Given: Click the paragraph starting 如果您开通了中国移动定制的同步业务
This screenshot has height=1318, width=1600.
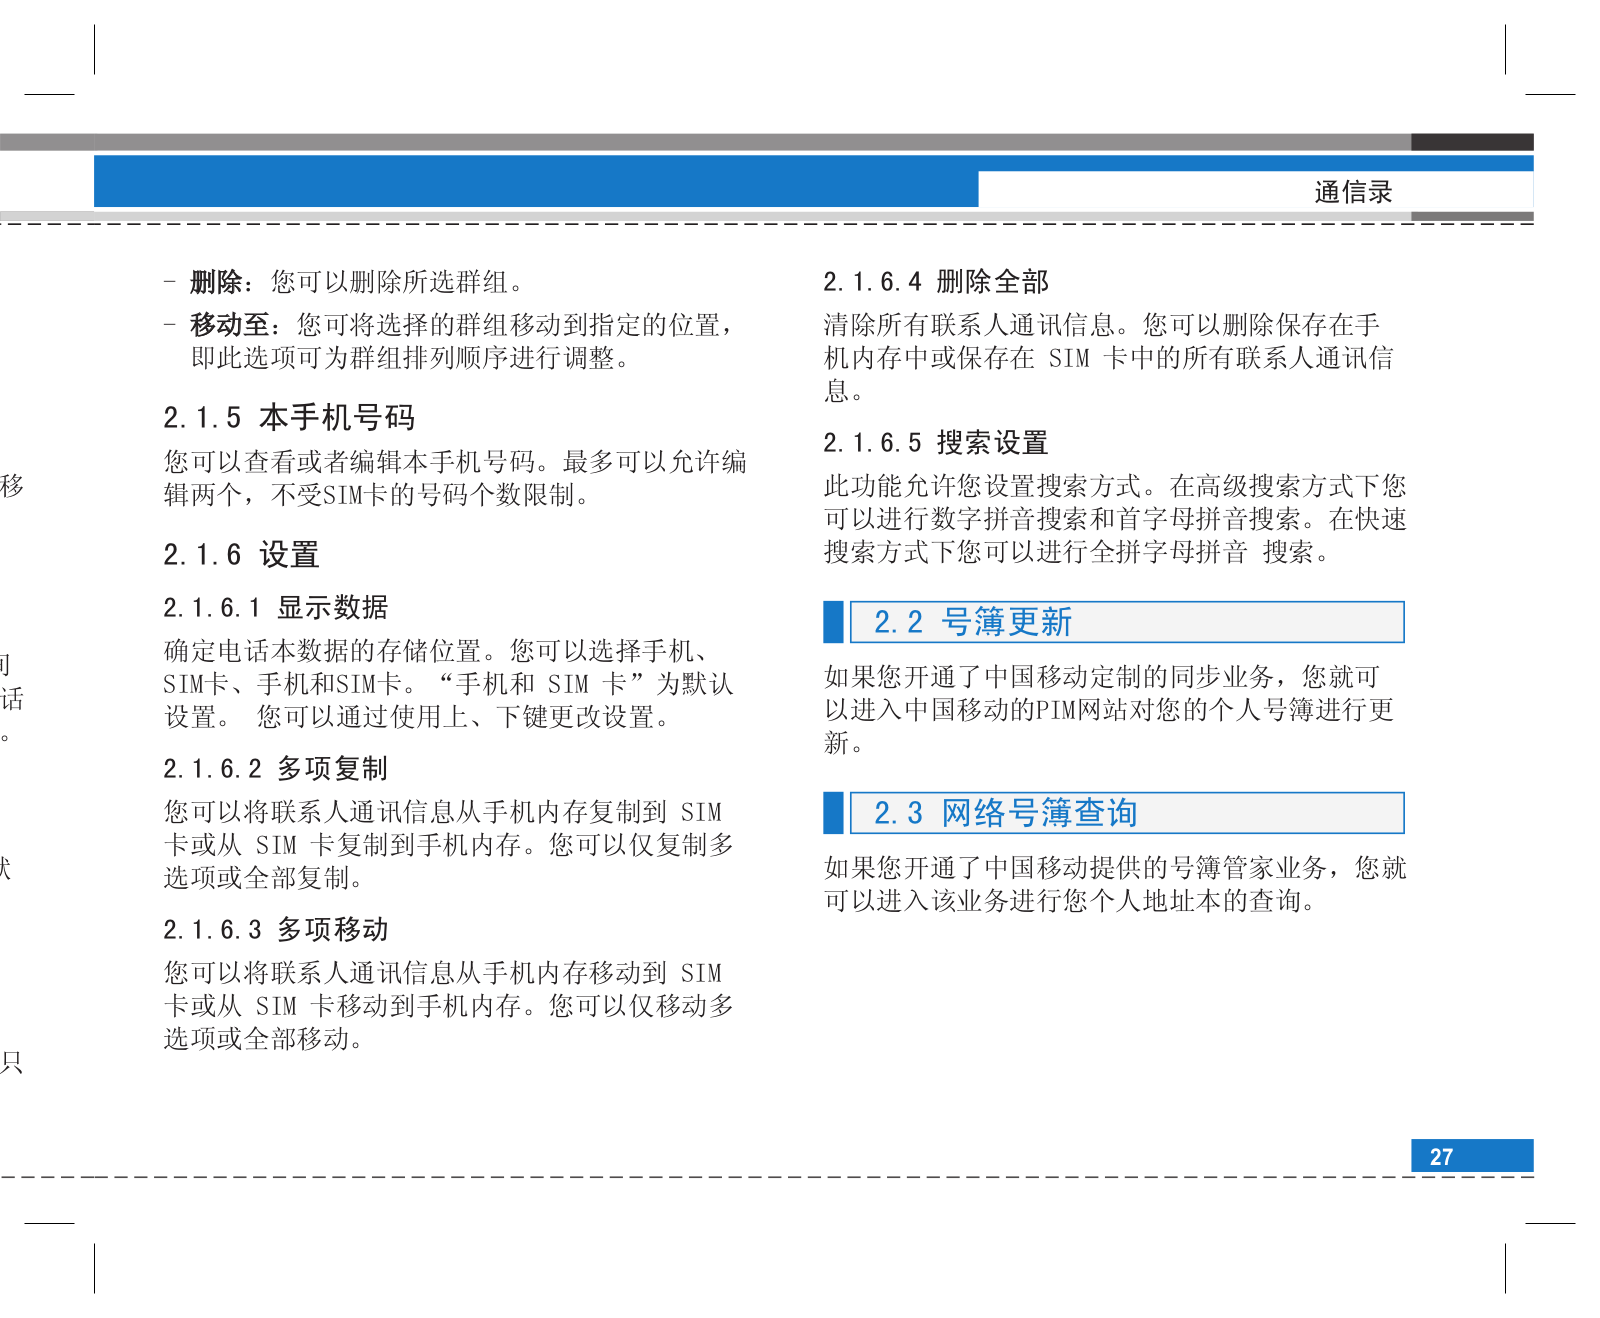Looking at the screenshot, I should (1108, 710).
